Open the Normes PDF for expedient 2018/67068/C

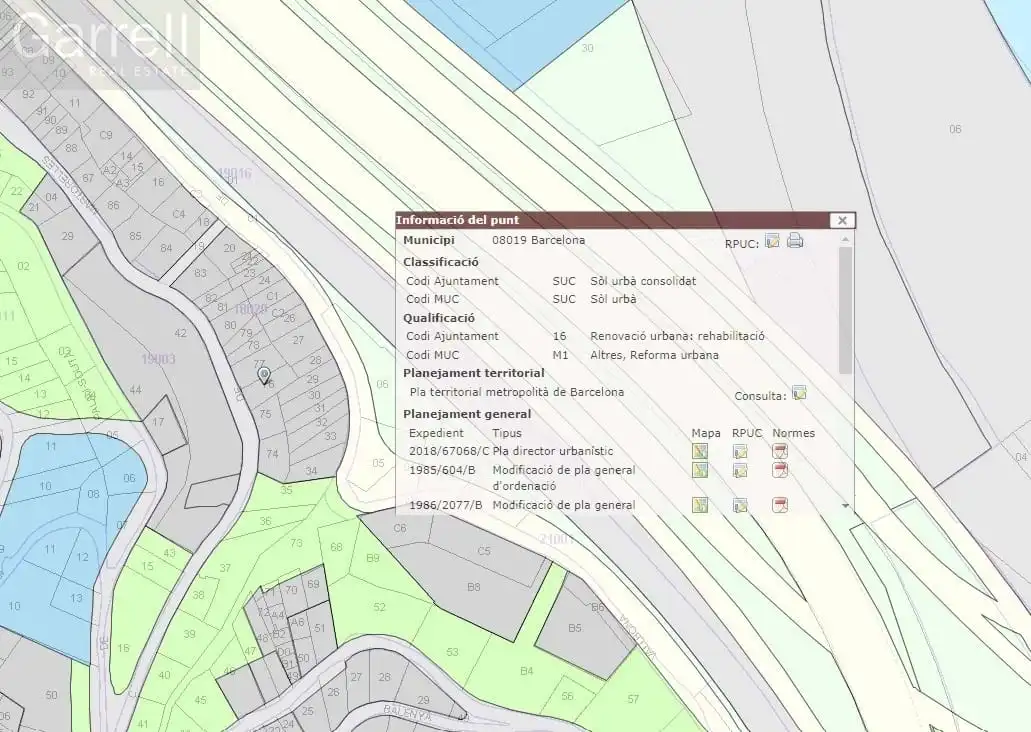[780, 451]
